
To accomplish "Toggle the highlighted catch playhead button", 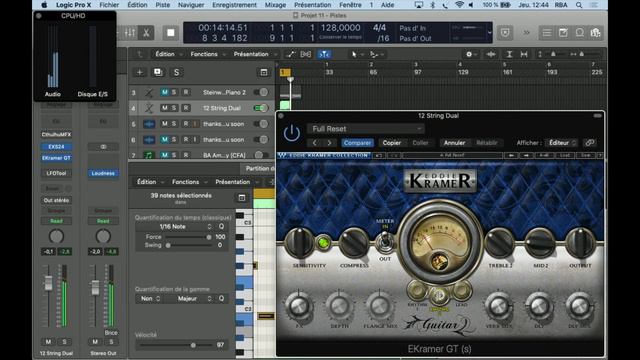I will click(x=324, y=54).
